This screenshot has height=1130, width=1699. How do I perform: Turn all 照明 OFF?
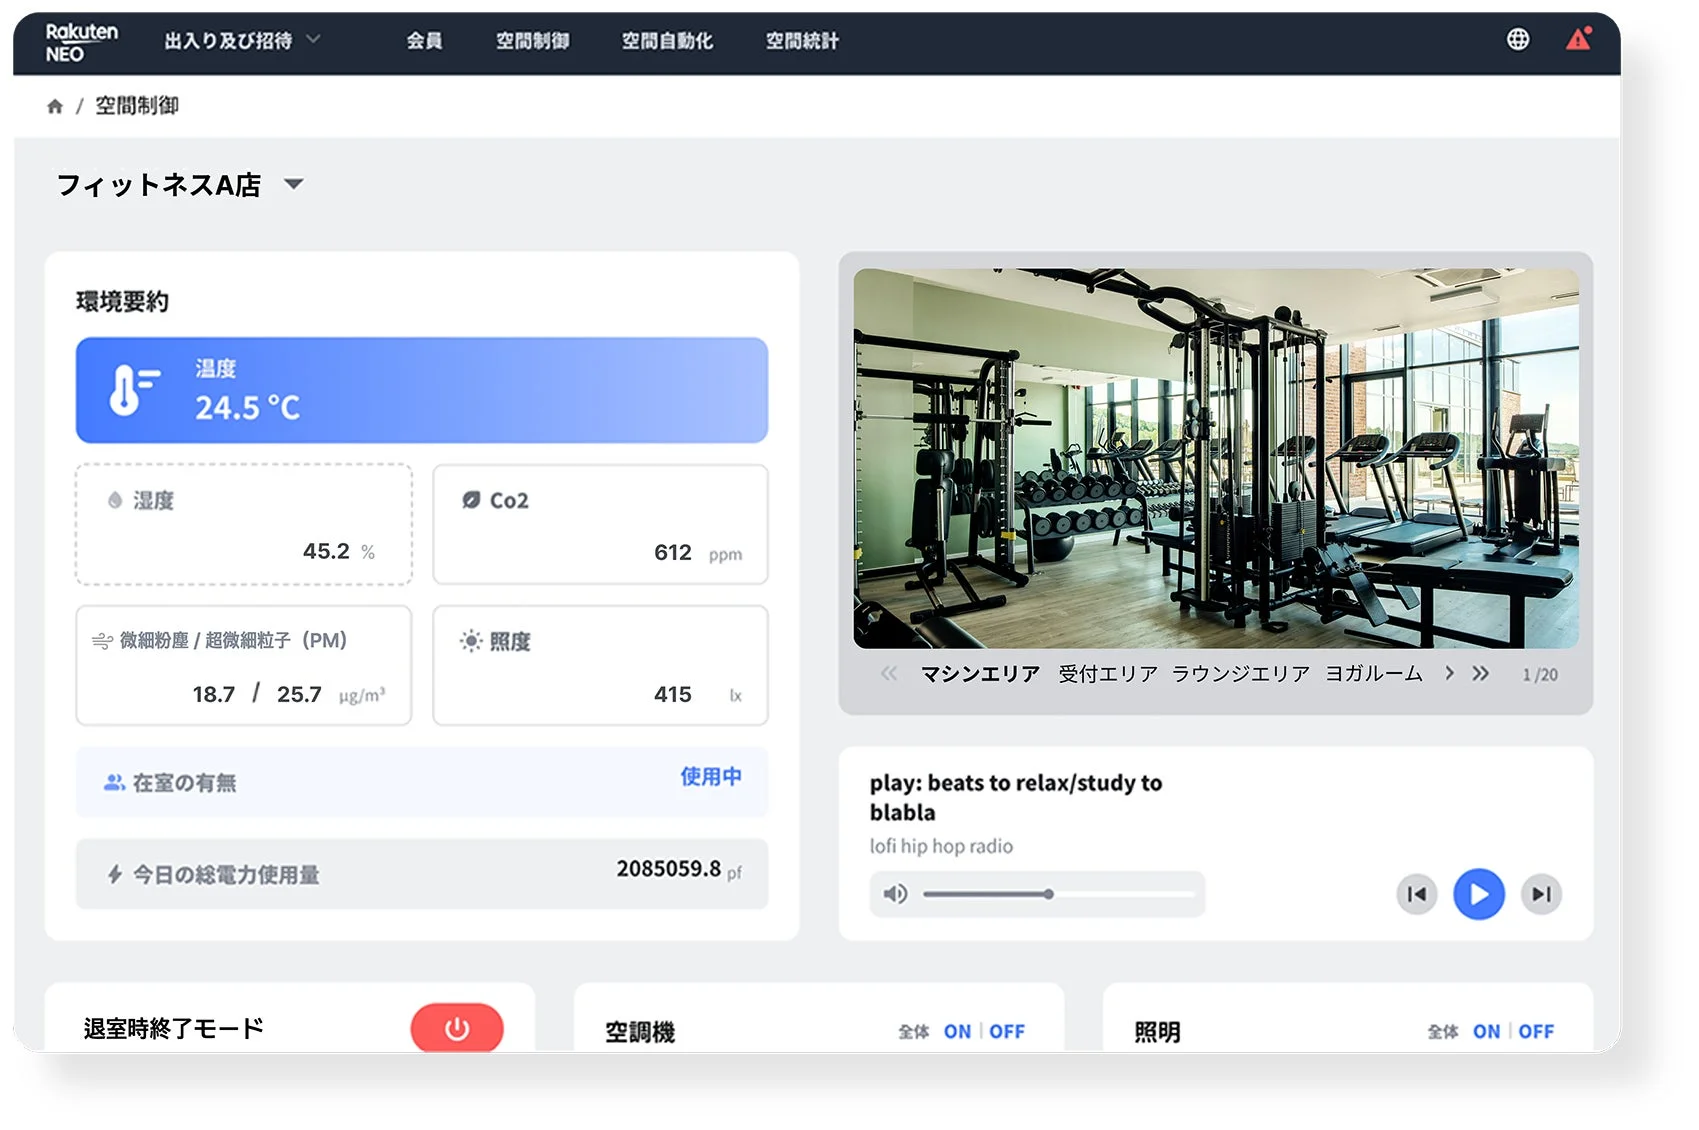click(1536, 1031)
